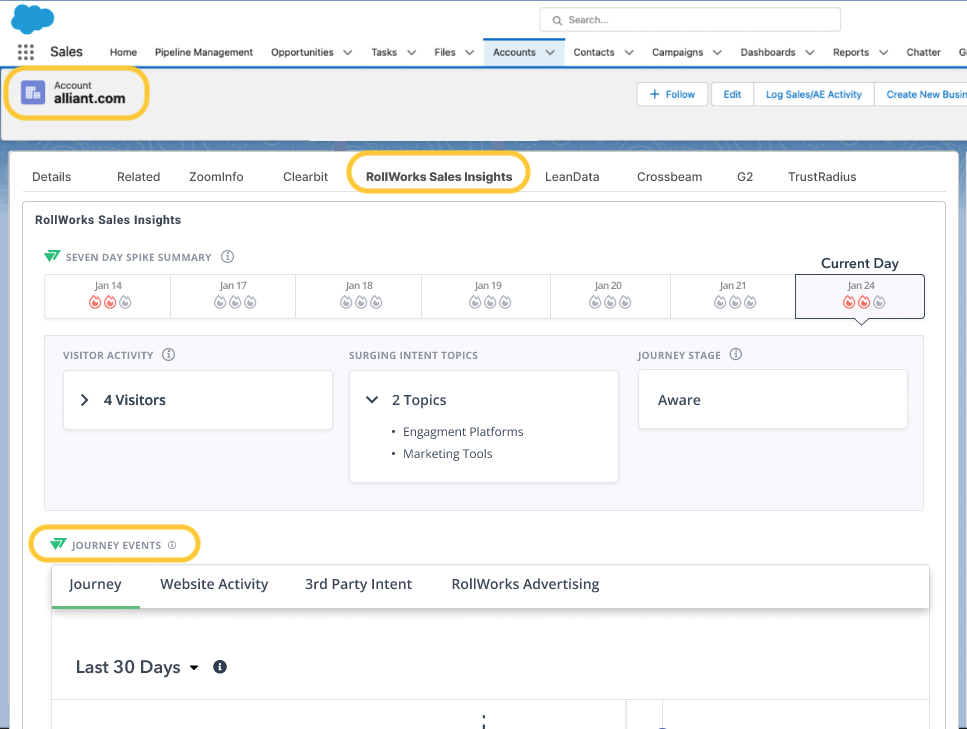
Task: Select the Journey events tab
Action: (95, 584)
